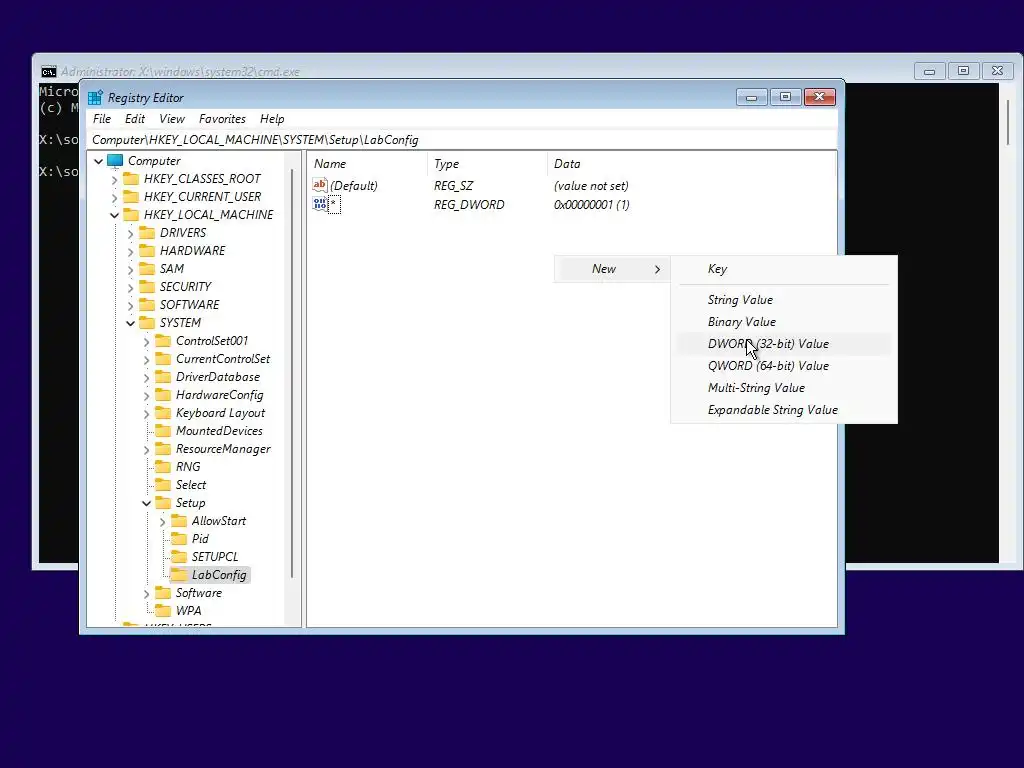1024x768 pixels.
Task: Click the registry address path bar
Action: (x=462, y=140)
